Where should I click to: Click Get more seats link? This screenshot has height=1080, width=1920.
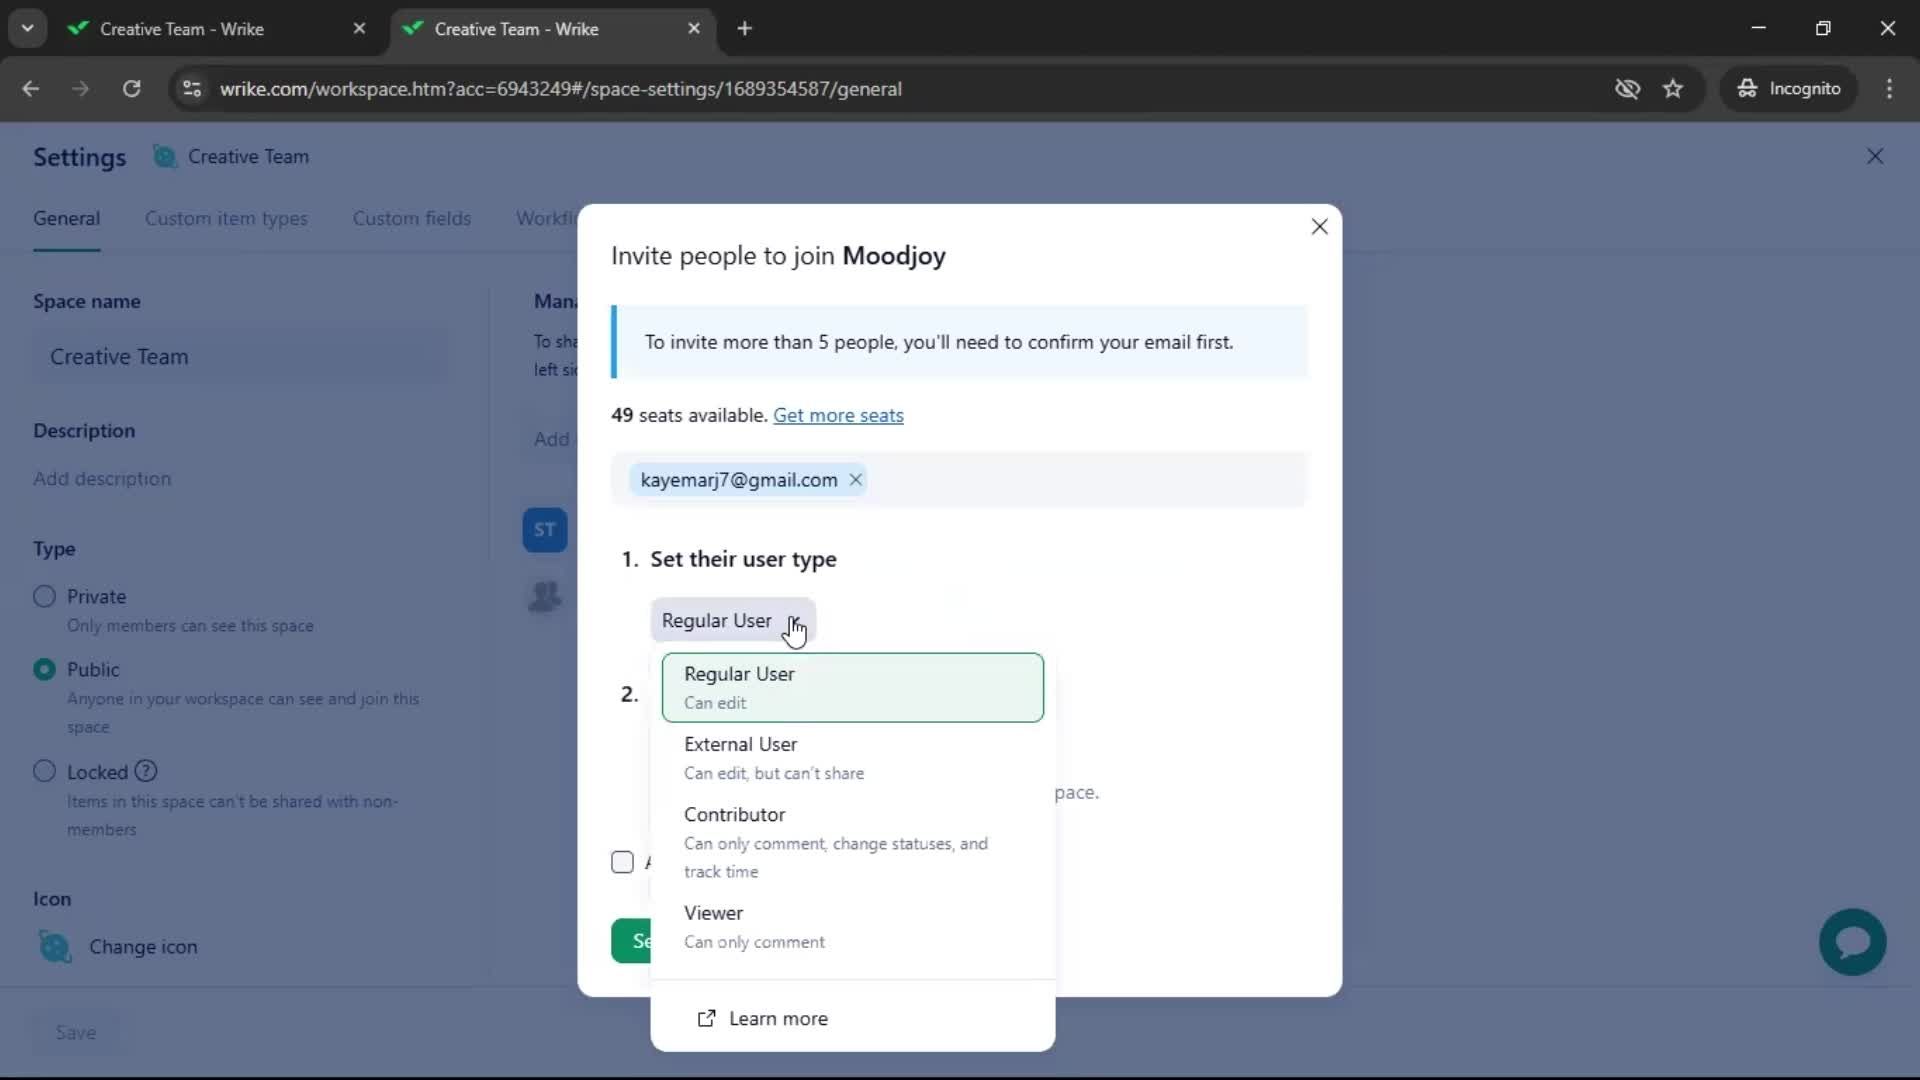tap(838, 415)
